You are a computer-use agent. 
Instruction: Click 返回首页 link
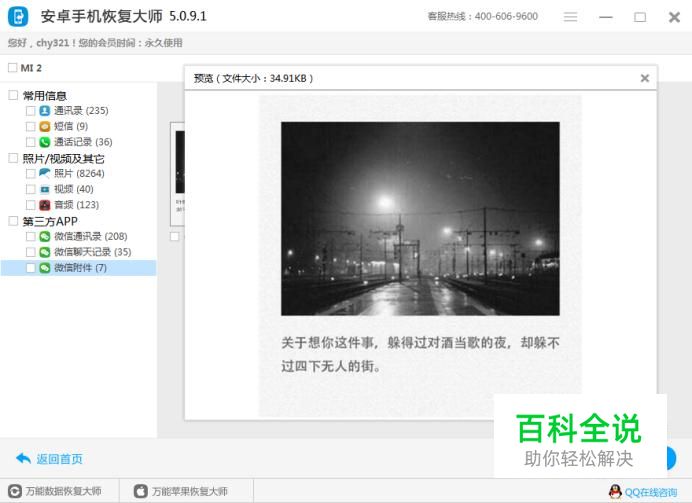pyautogui.click(x=60, y=459)
